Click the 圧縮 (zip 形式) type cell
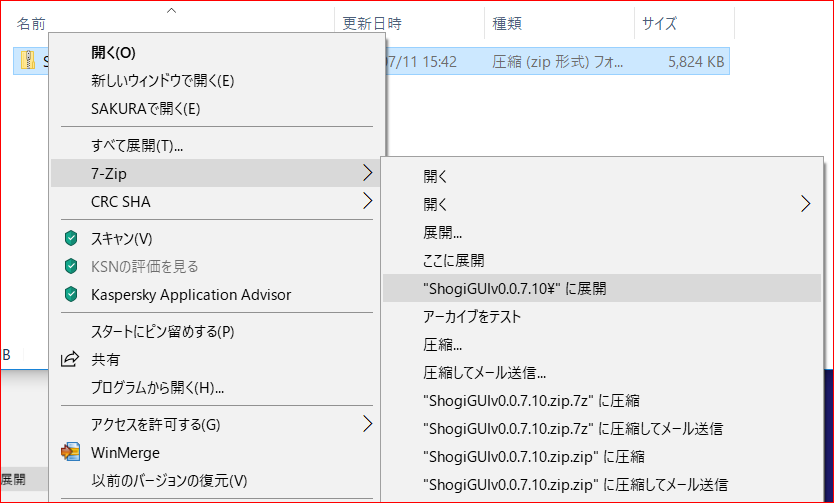Viewport: 834px width, 503px height. click(x=557, y=62)
